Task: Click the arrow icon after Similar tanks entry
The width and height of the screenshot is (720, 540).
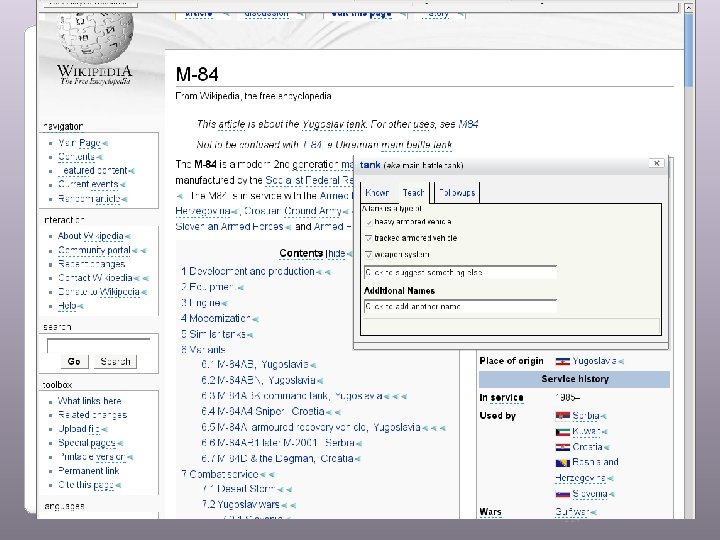Action: [x=250, y=335]
